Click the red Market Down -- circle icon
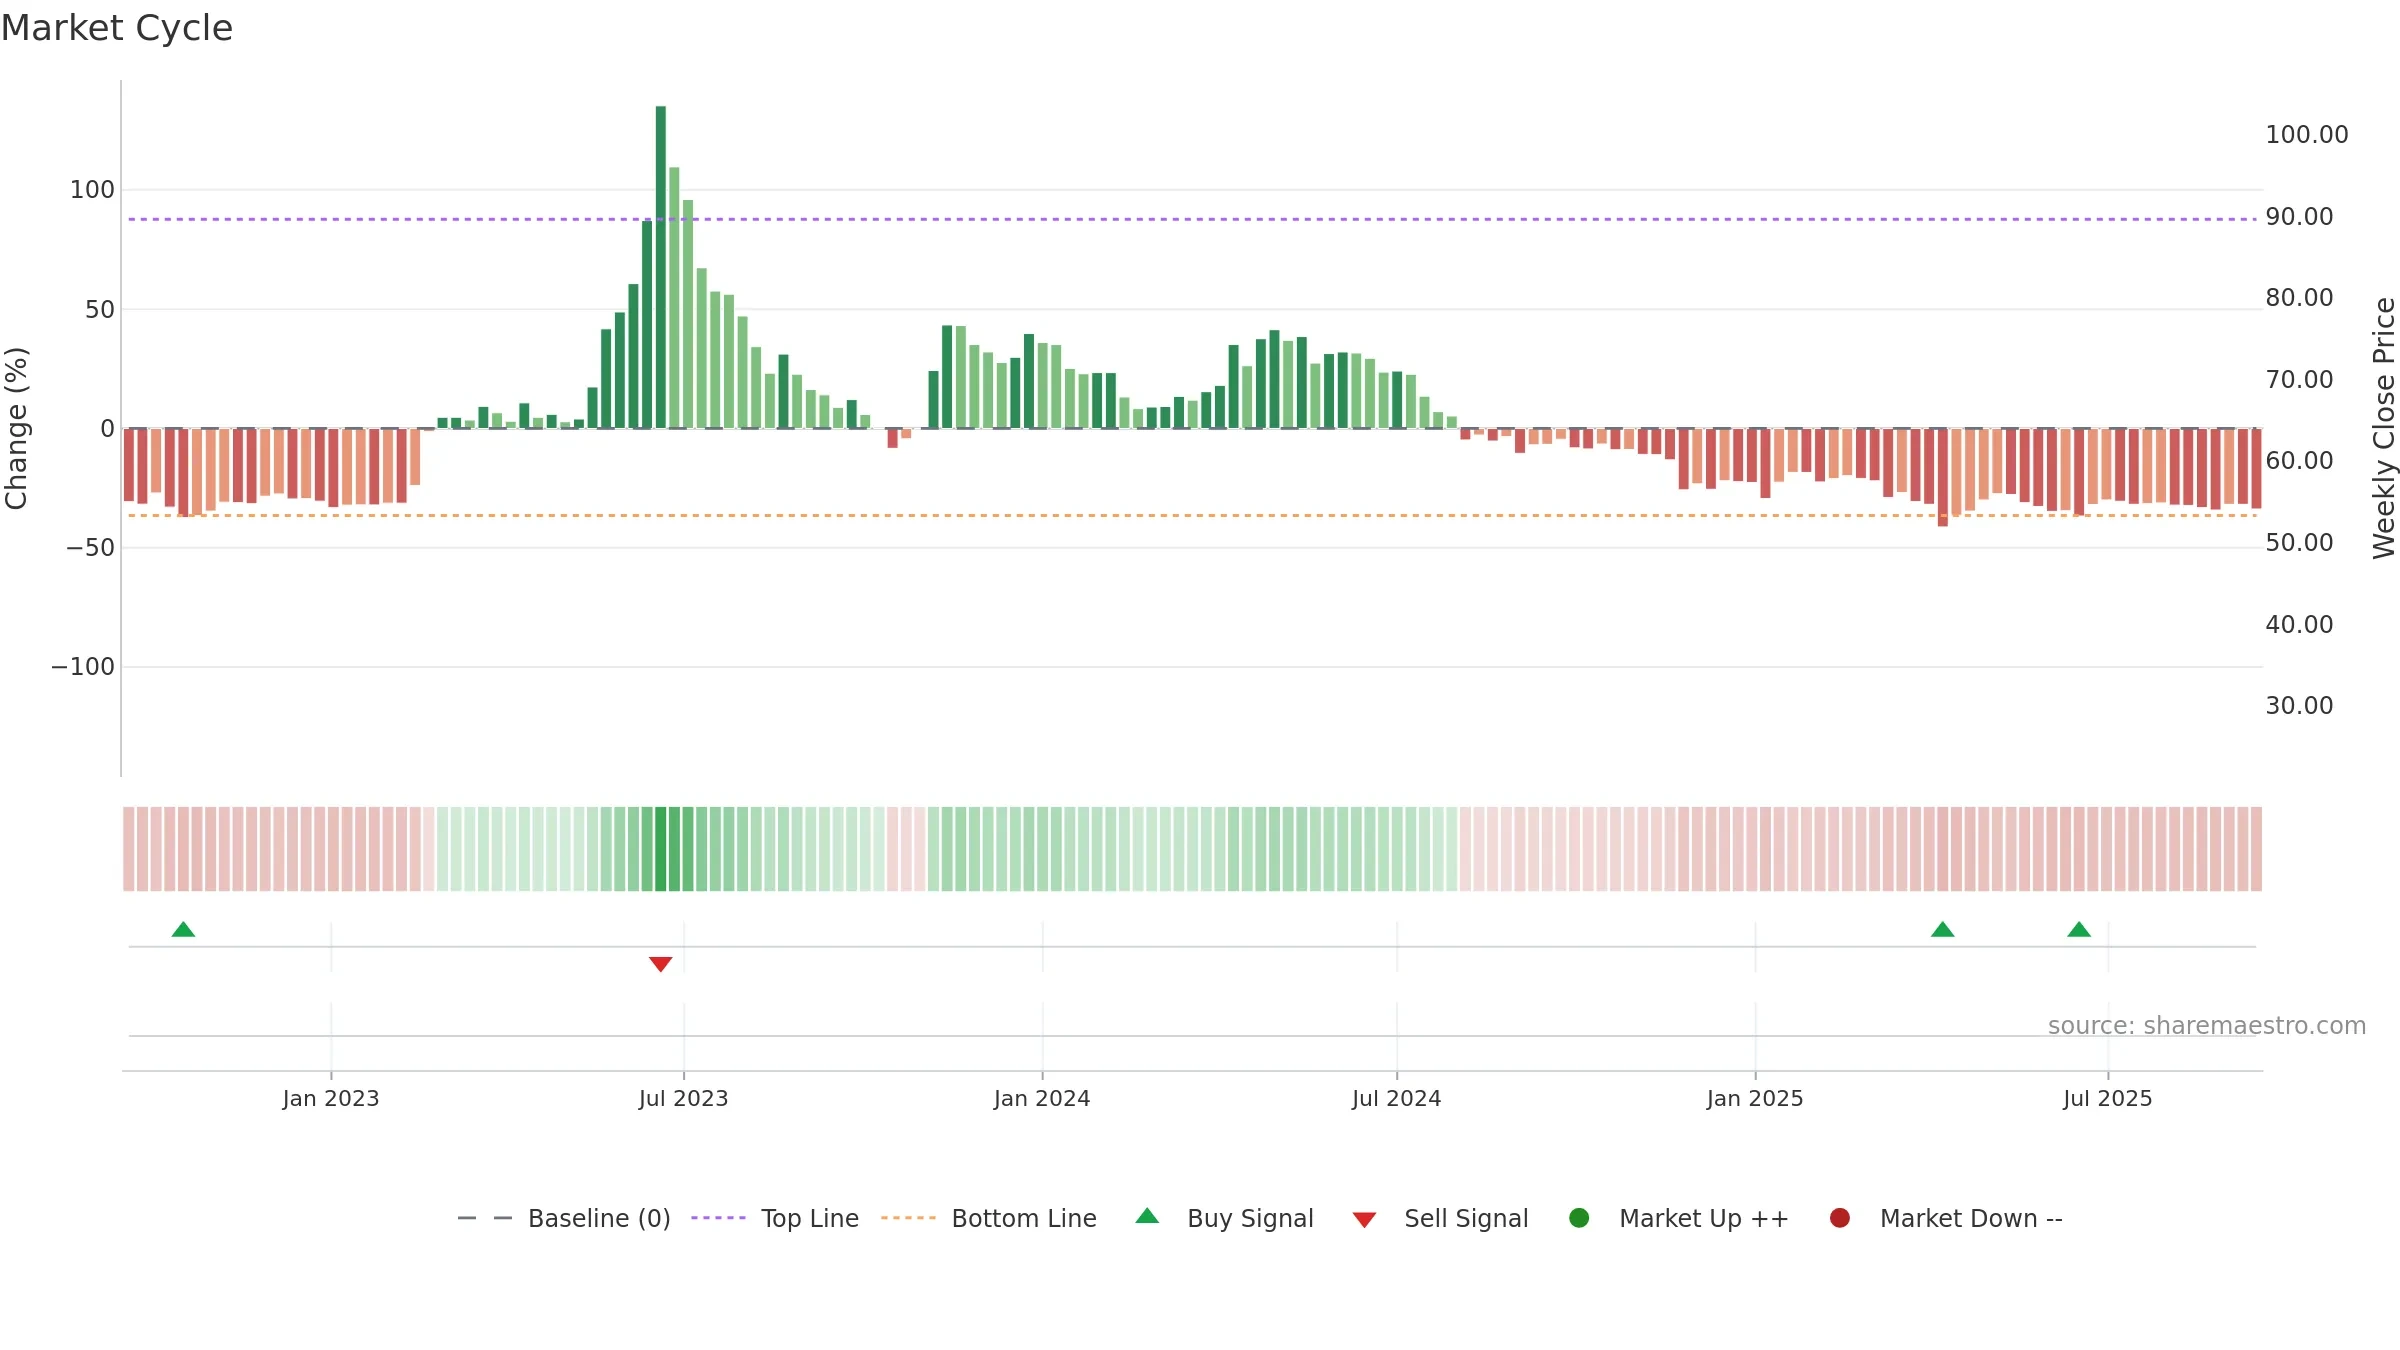2400x1350 pixels. (x=1839, y=1218)
